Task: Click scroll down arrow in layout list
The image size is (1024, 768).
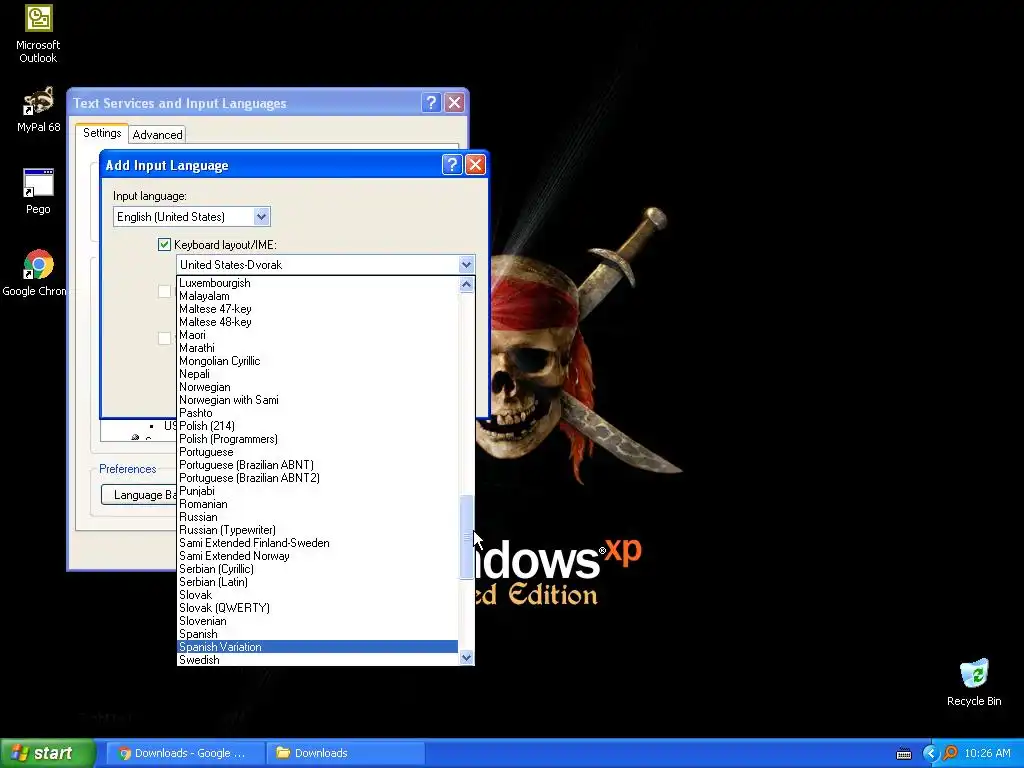Action: 466,658
